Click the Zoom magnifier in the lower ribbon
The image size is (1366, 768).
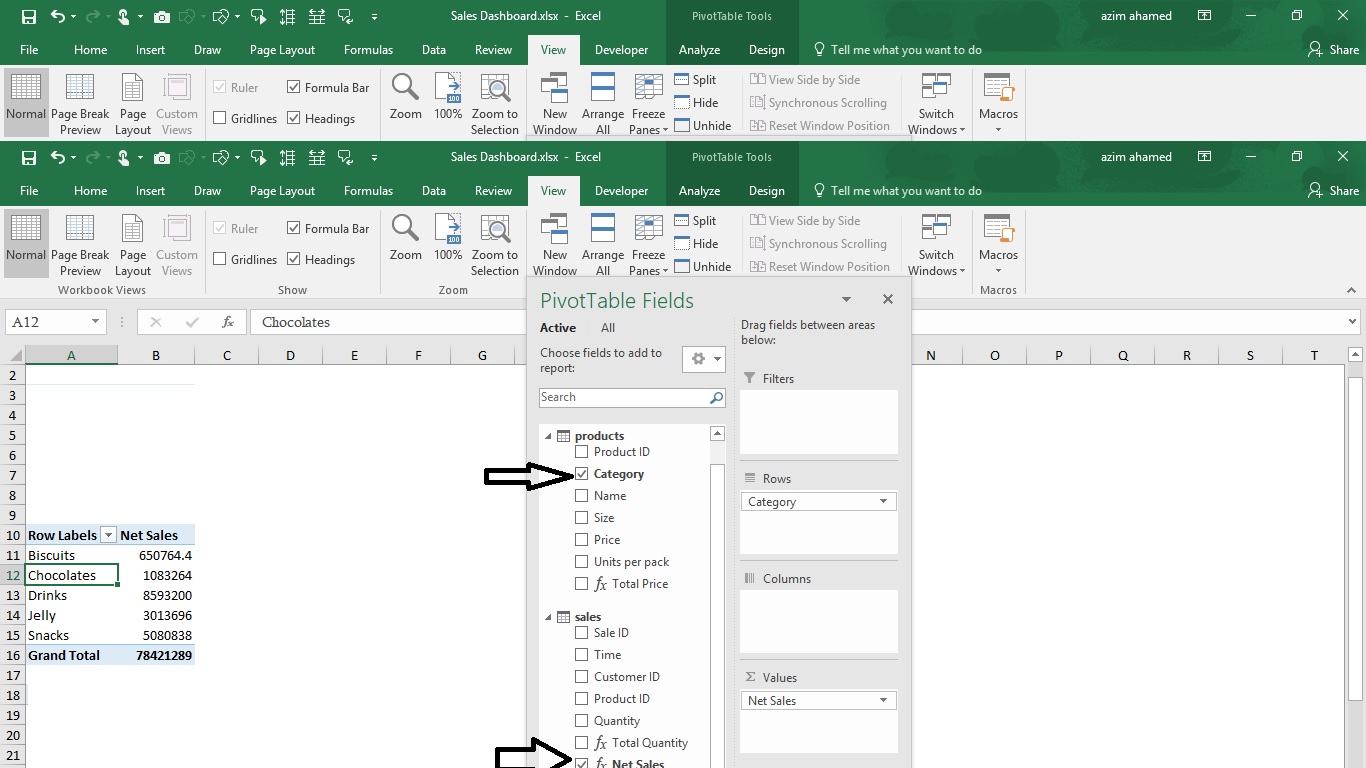[x=405, y=237]
